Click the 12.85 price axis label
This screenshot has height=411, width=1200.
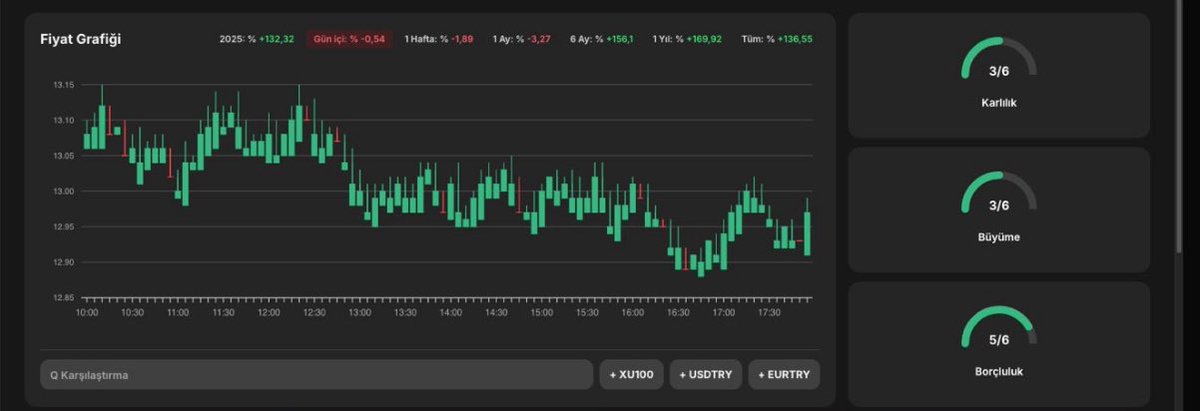pos(63,298)
